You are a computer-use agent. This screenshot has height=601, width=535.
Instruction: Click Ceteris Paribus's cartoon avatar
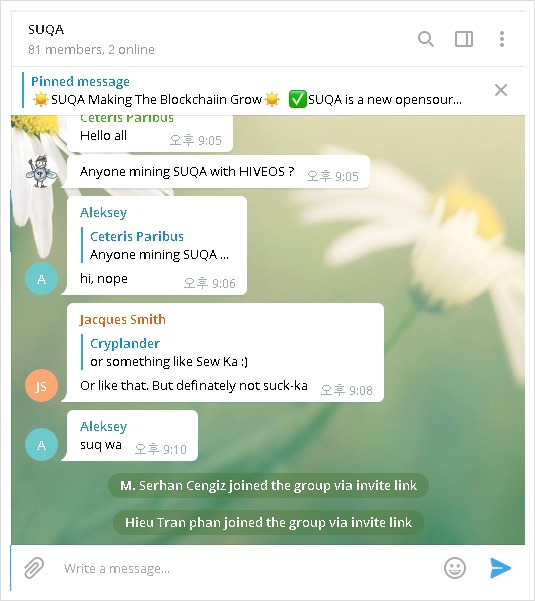click(x=41, y=172)
